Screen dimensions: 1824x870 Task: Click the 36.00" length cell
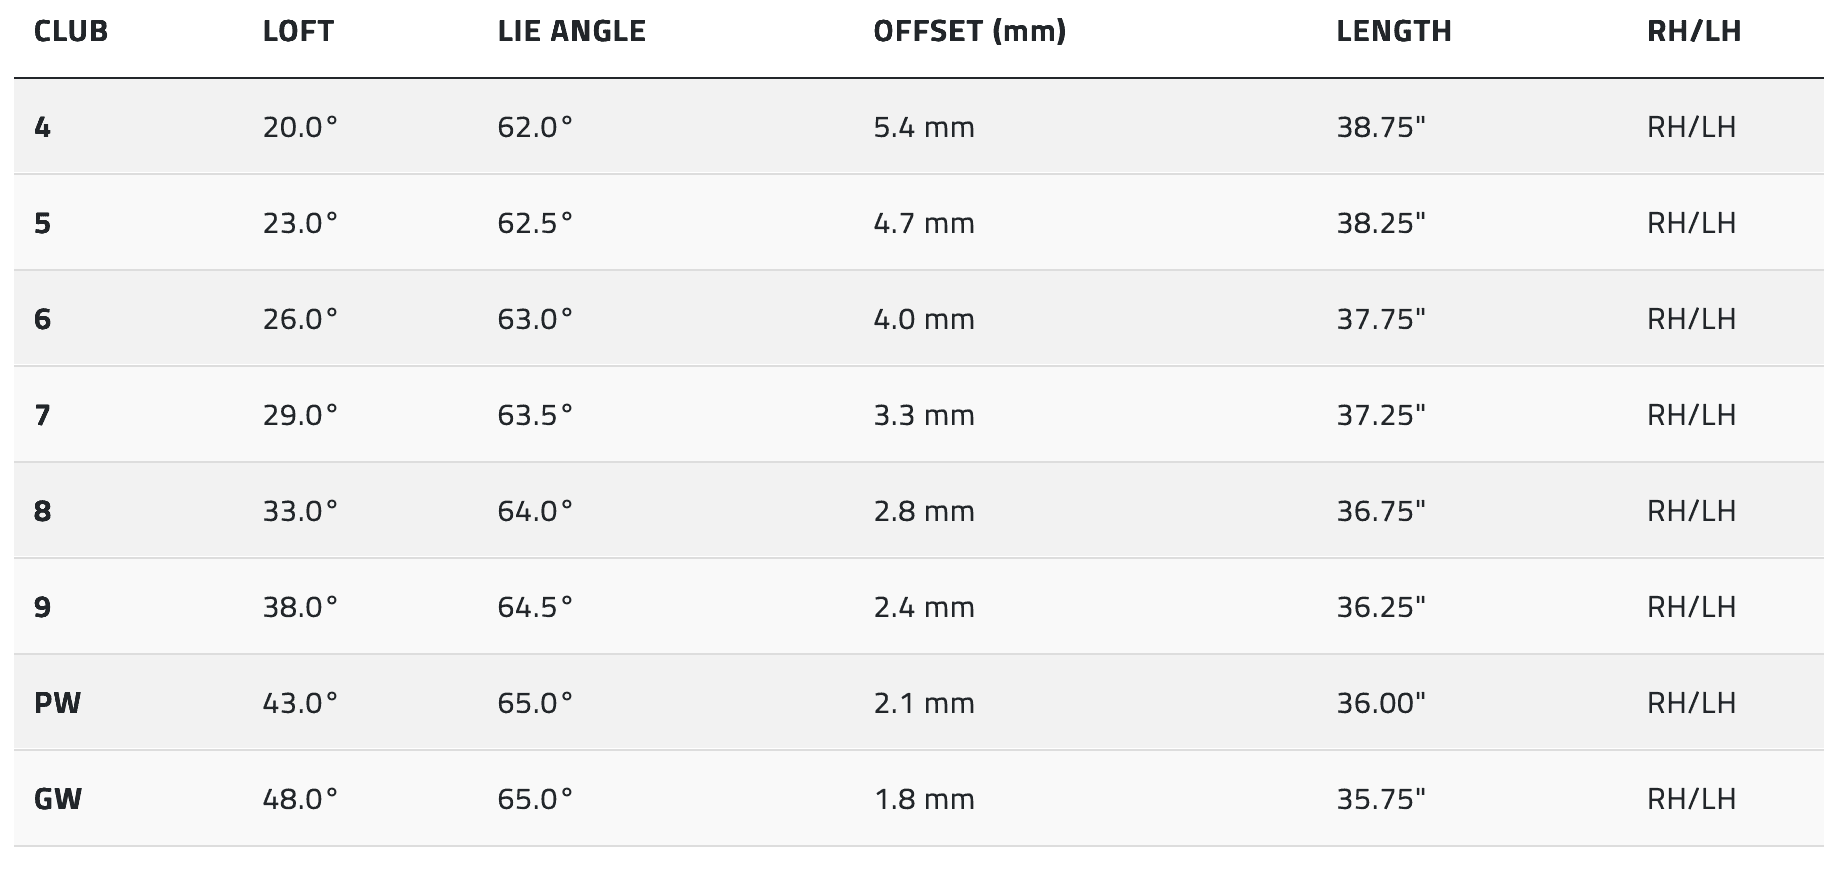coord(1380,703)
